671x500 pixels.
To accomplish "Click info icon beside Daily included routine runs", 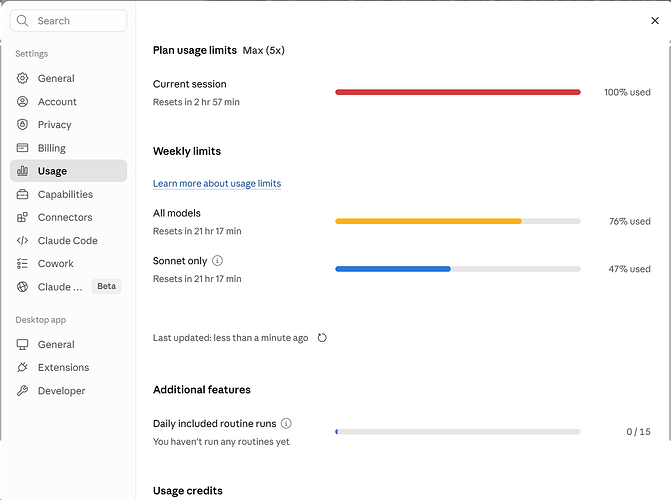I will point(286,423).
